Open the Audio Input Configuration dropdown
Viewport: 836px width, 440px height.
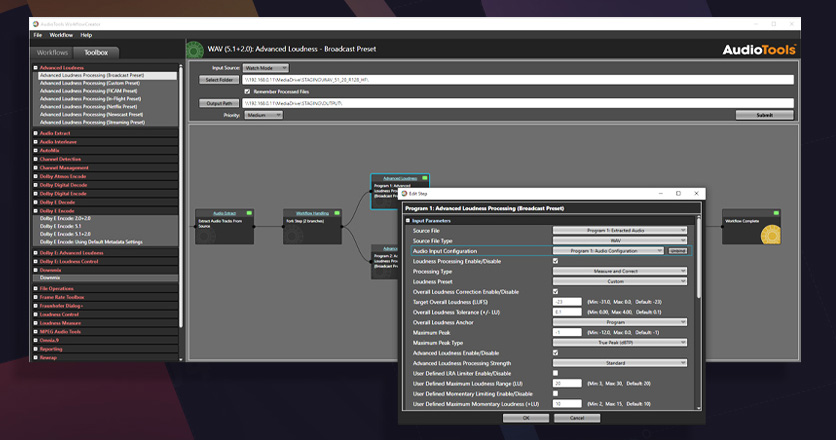point(608,251)
